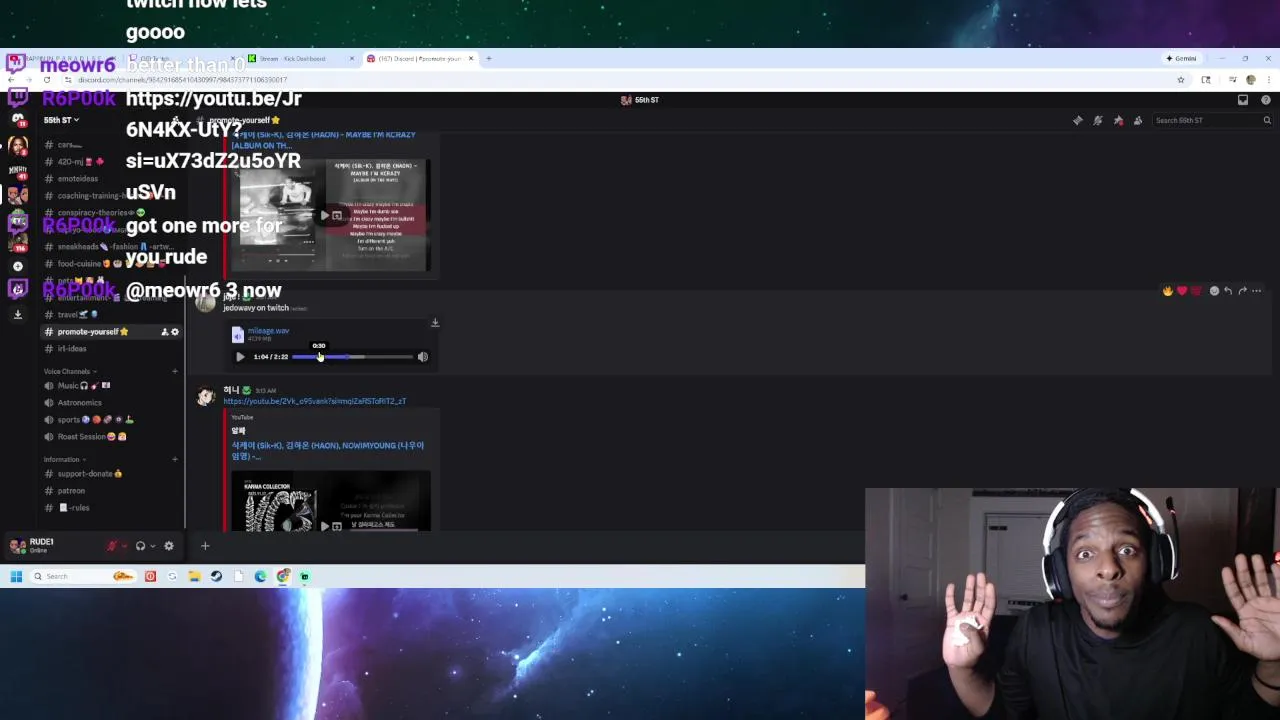
Task: Open the 55th ST server dropdown
Action: pyautogui.click(x=61, y=120)
